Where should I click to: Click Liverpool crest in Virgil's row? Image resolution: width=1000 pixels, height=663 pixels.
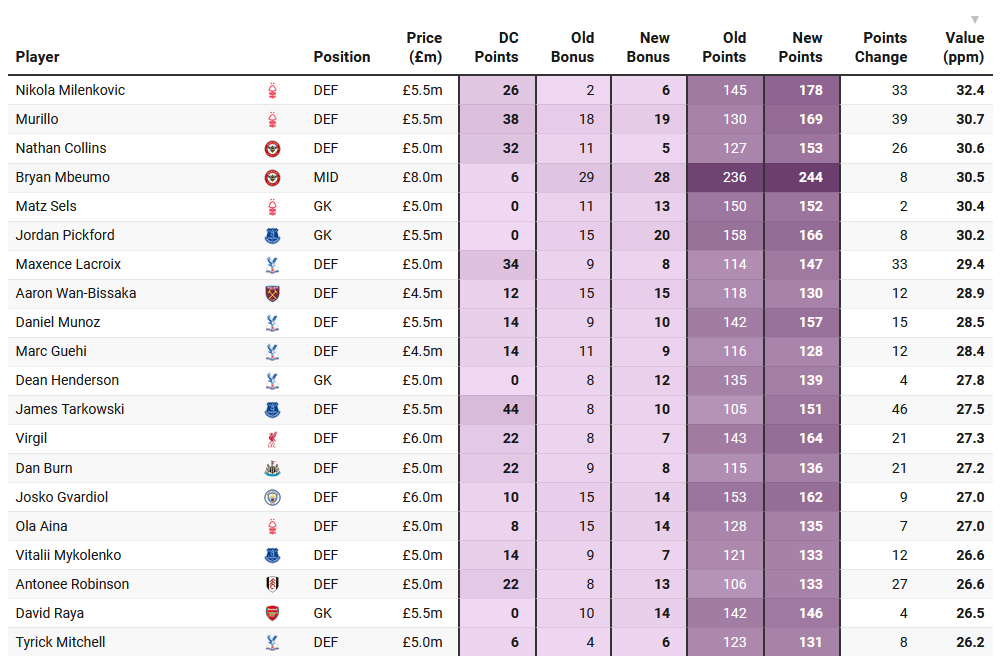(x=272, y=439)
